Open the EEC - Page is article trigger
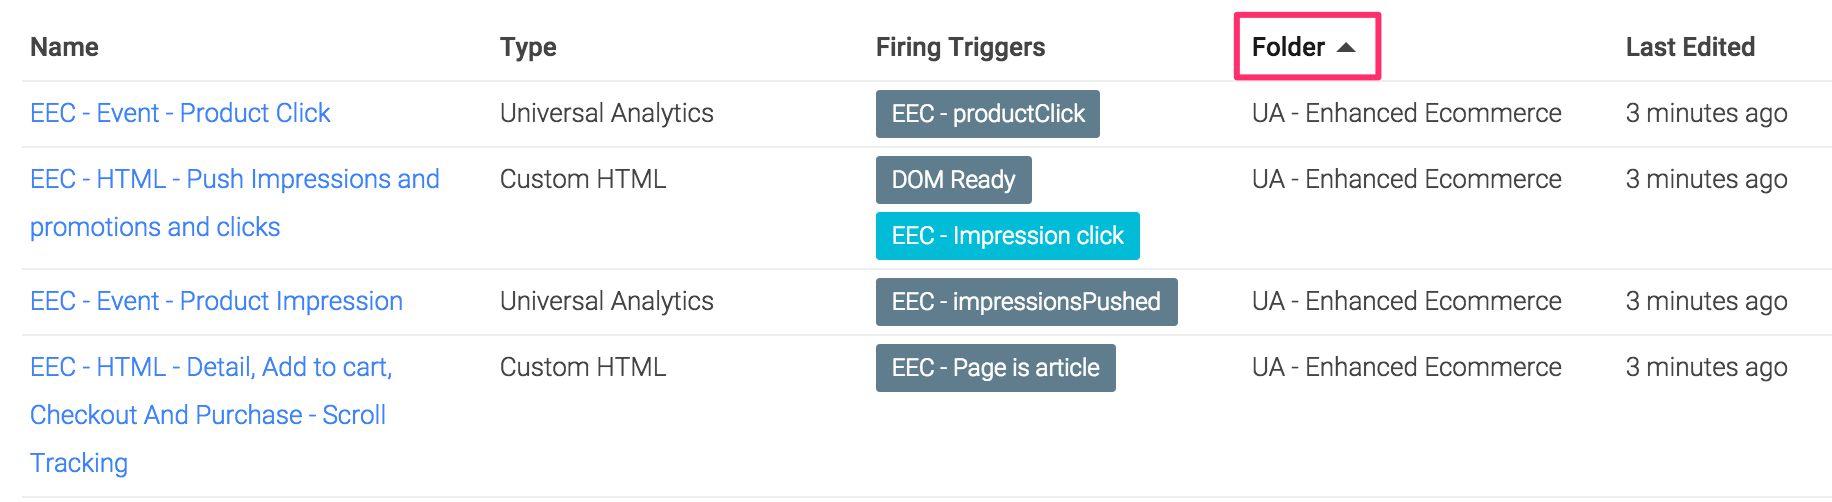The height and width of the screenshot is (502, 1832). [x=996, y=368]
